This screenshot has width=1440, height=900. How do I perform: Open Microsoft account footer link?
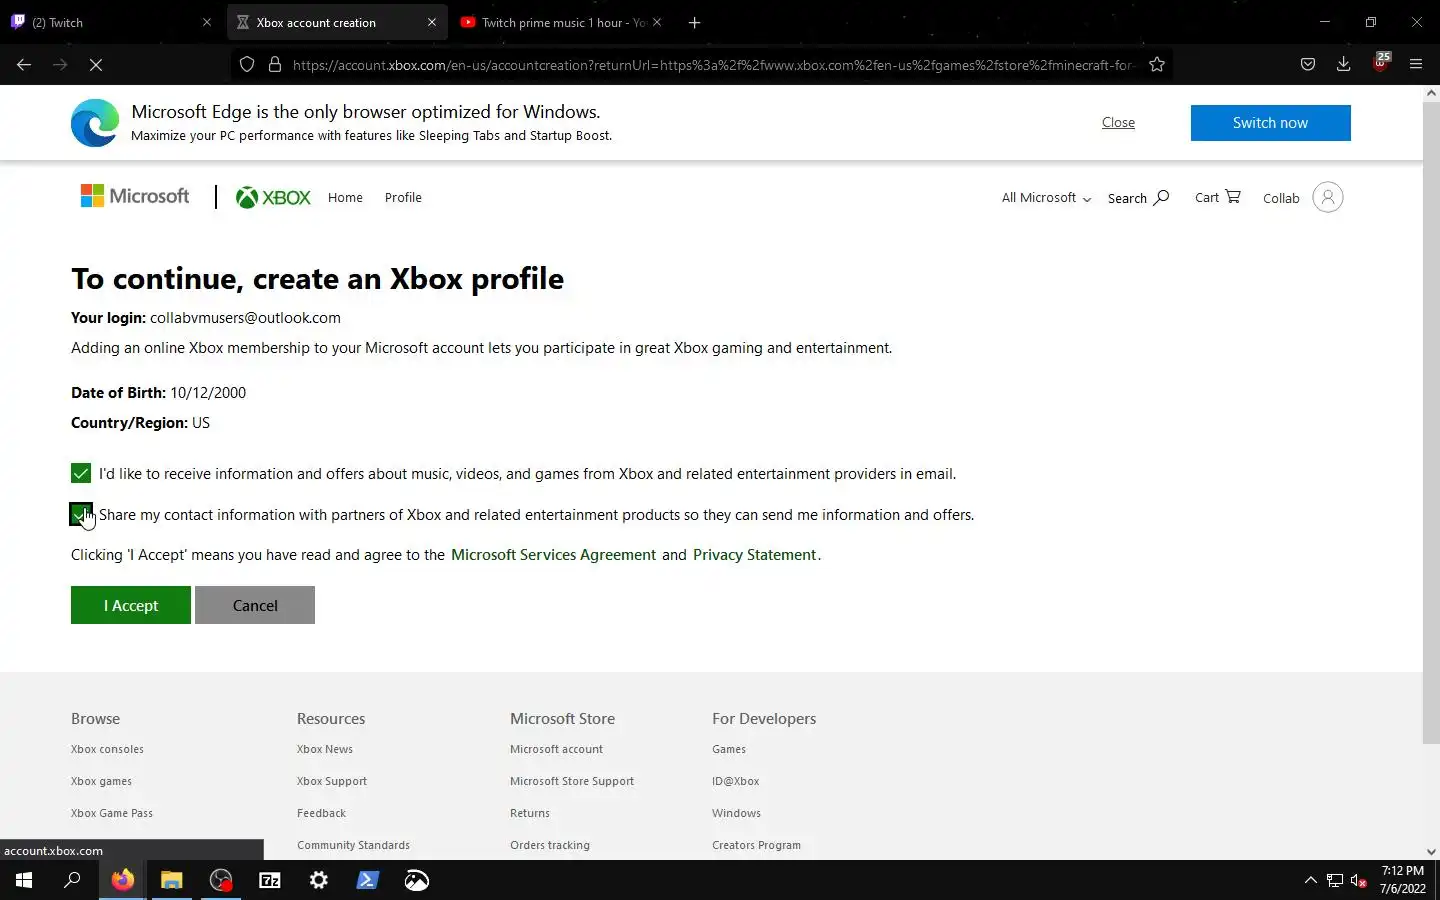[556, 749]
